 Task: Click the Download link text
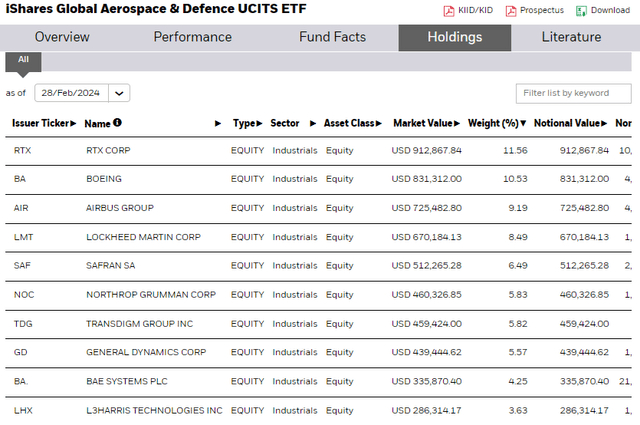click(x=610, y=11)
